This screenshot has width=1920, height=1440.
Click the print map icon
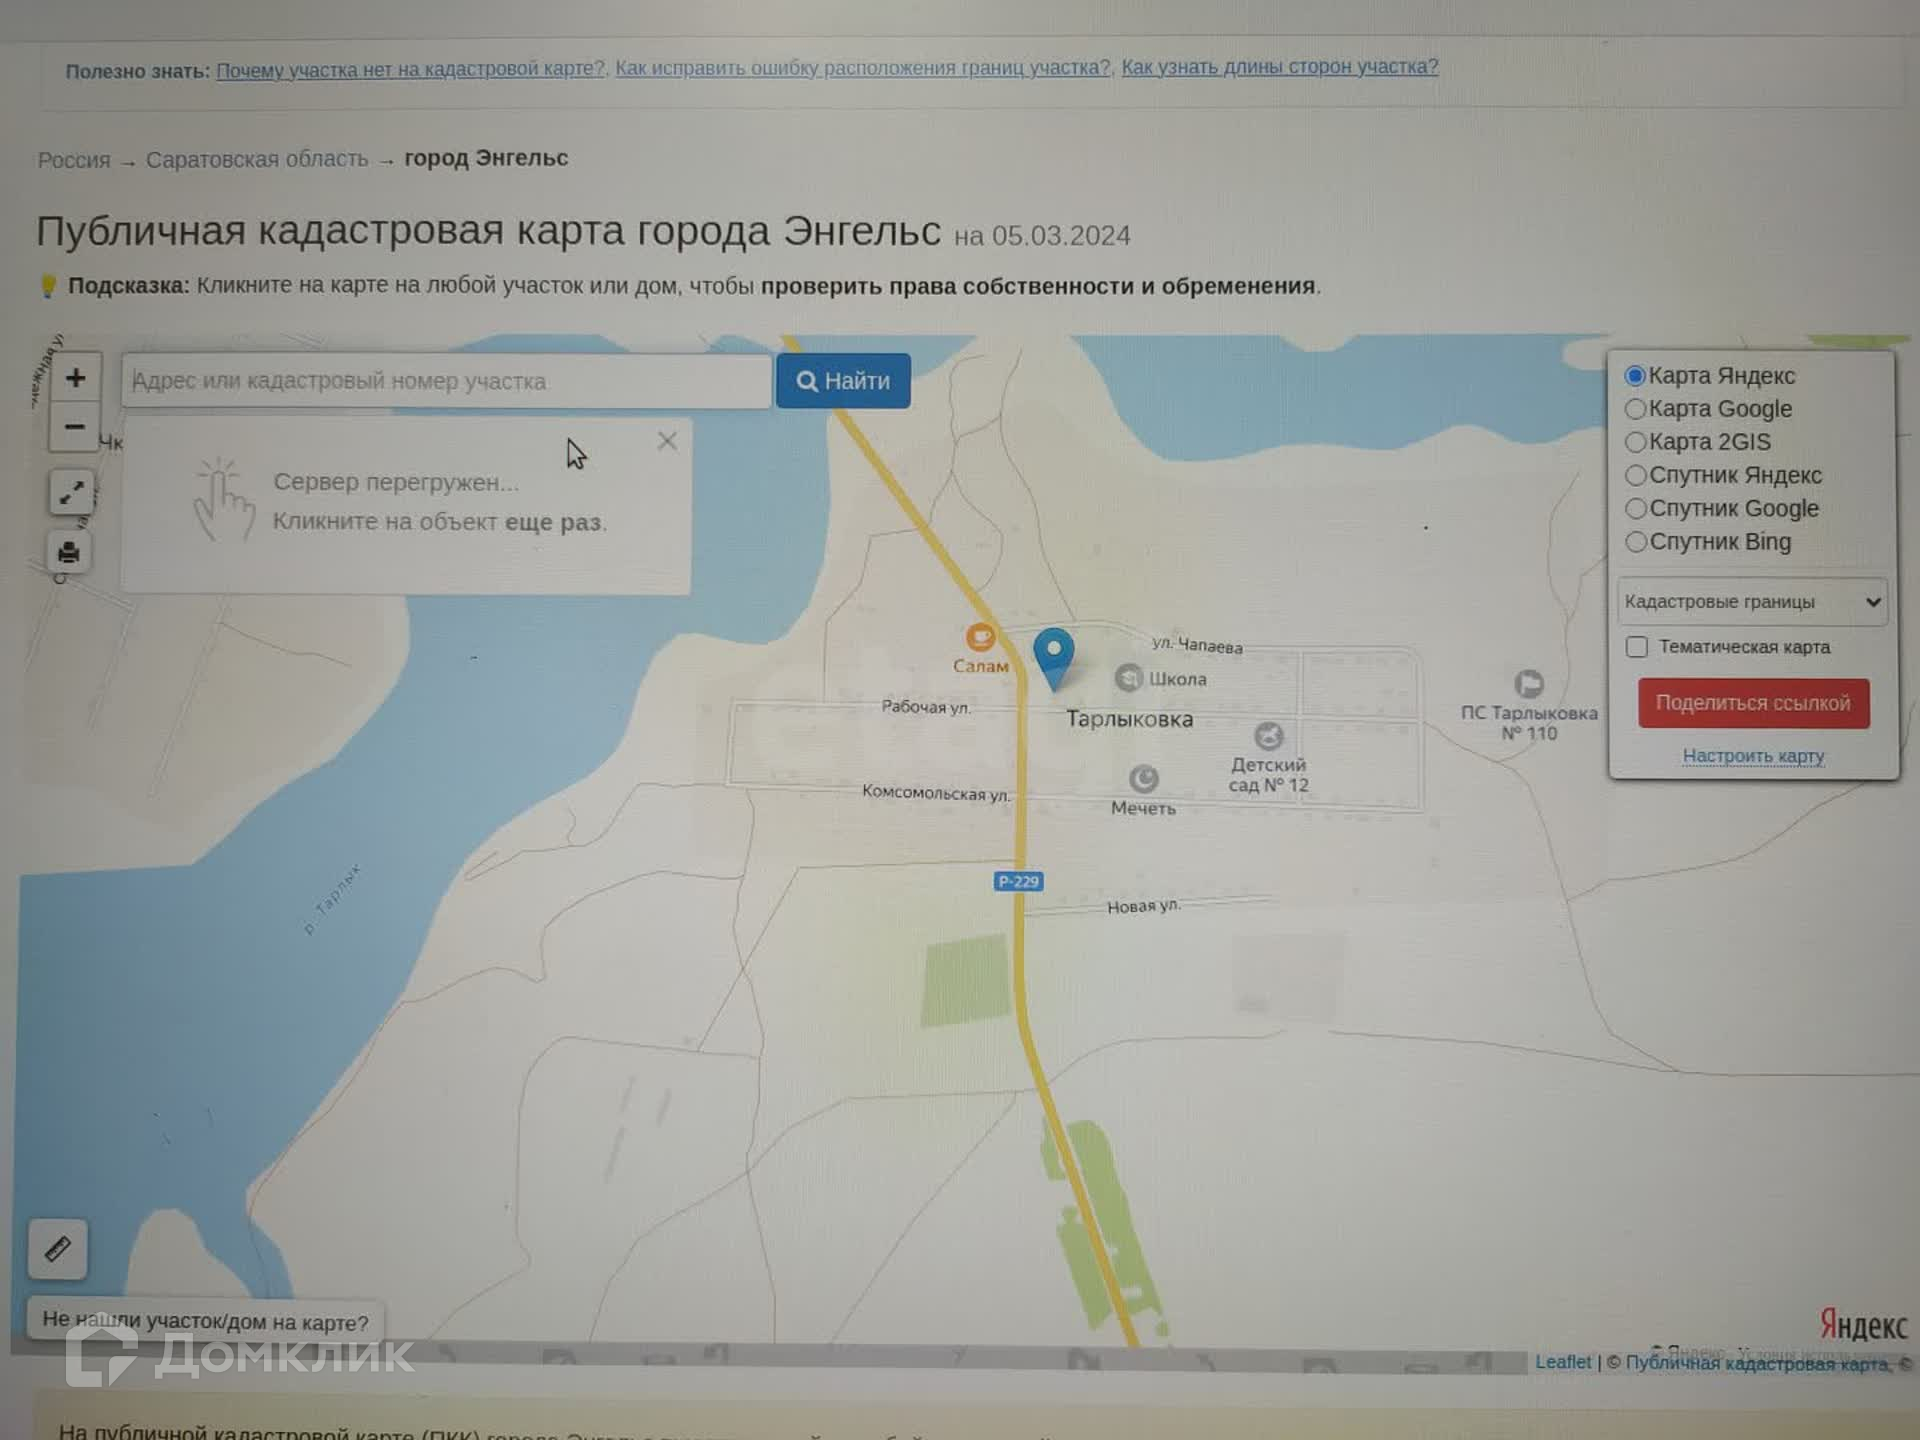coord(69,552)
